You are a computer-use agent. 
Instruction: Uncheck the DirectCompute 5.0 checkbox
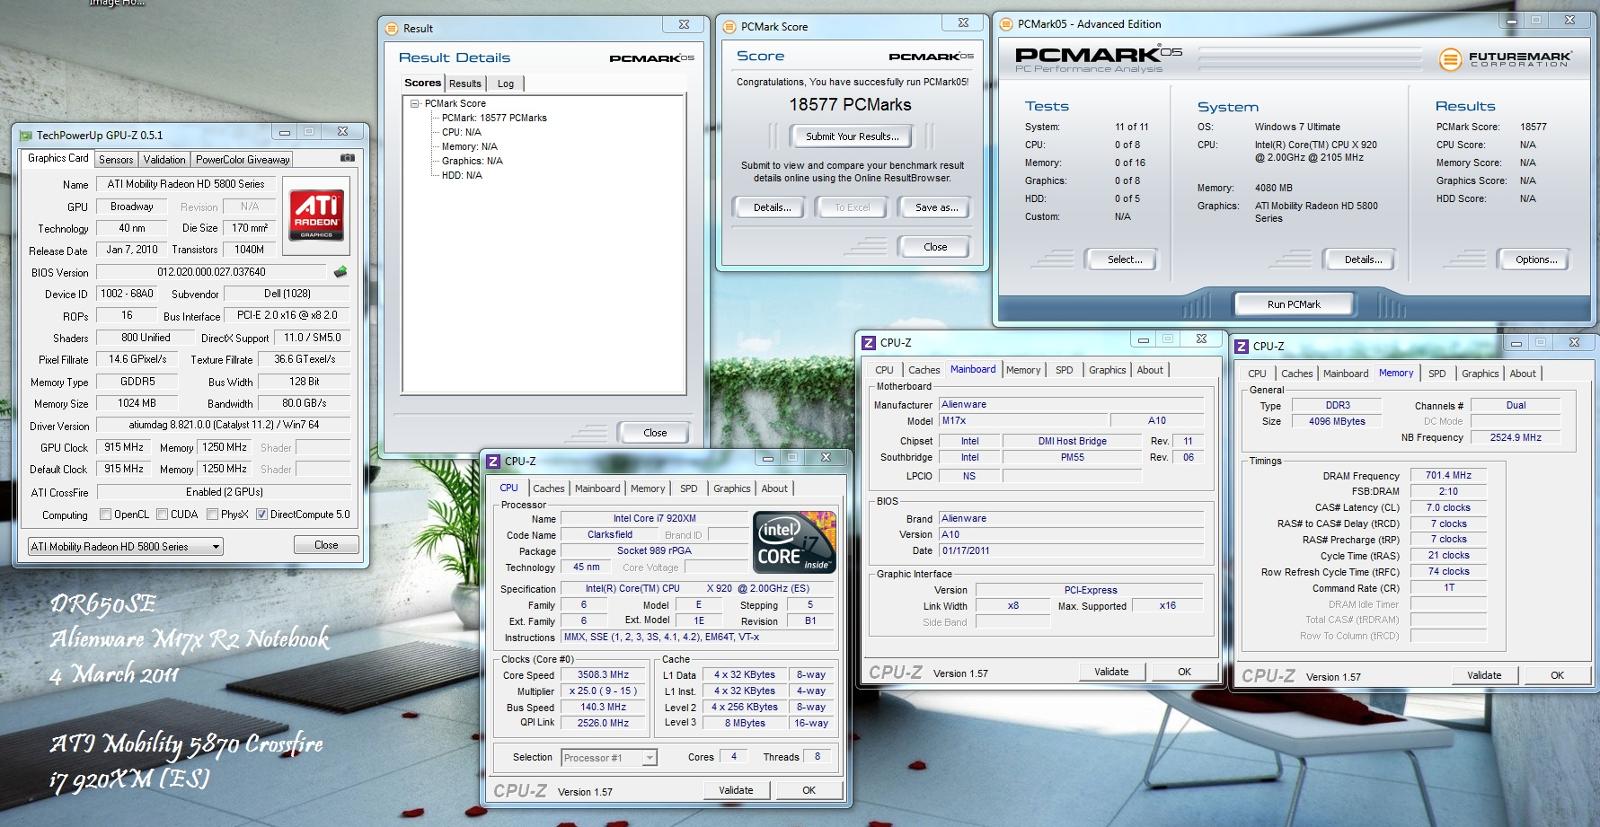[x=262, y=514]
